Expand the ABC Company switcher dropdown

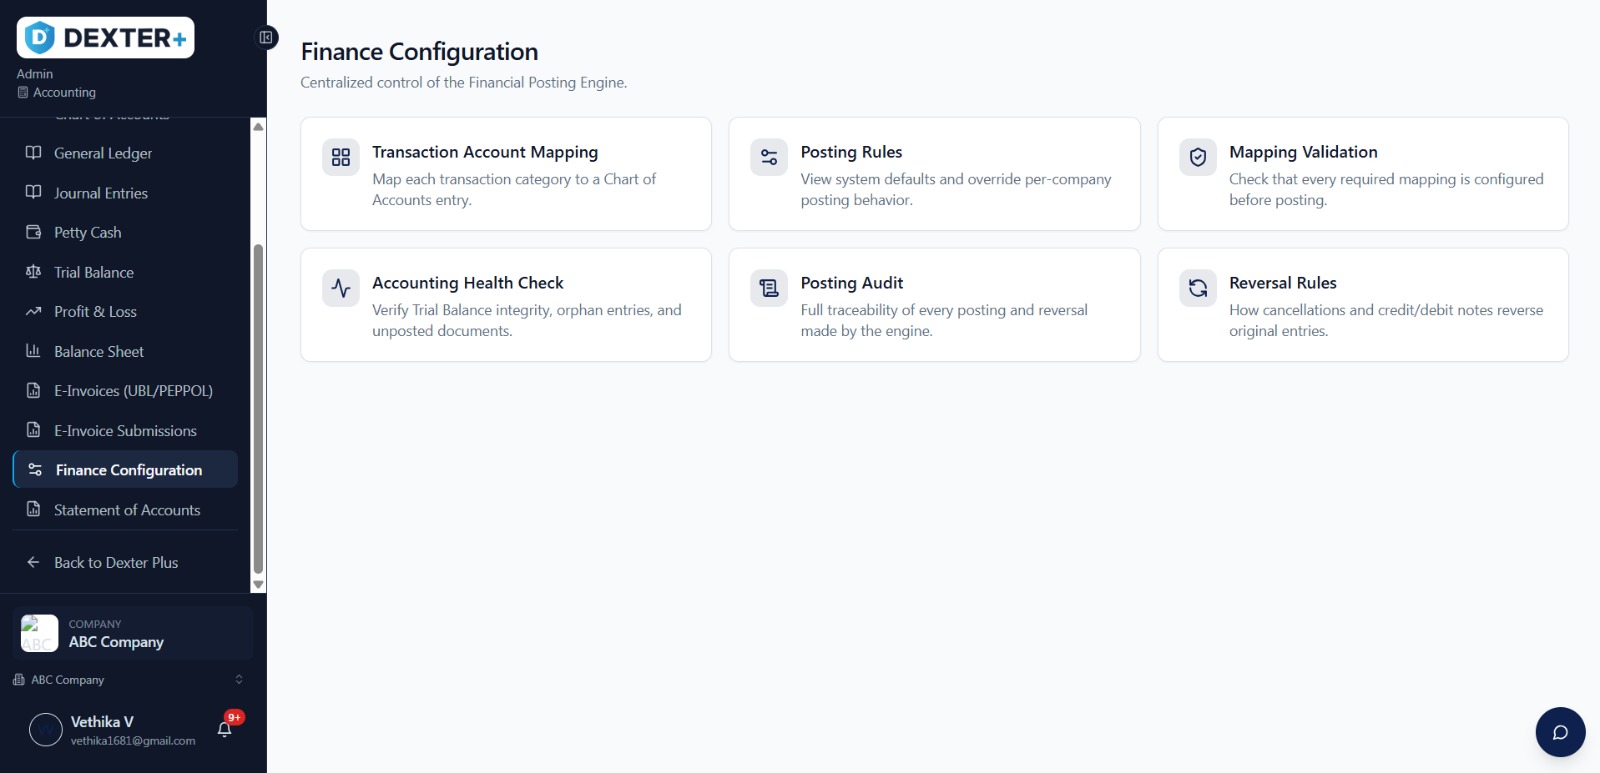(x=127, y=680)
